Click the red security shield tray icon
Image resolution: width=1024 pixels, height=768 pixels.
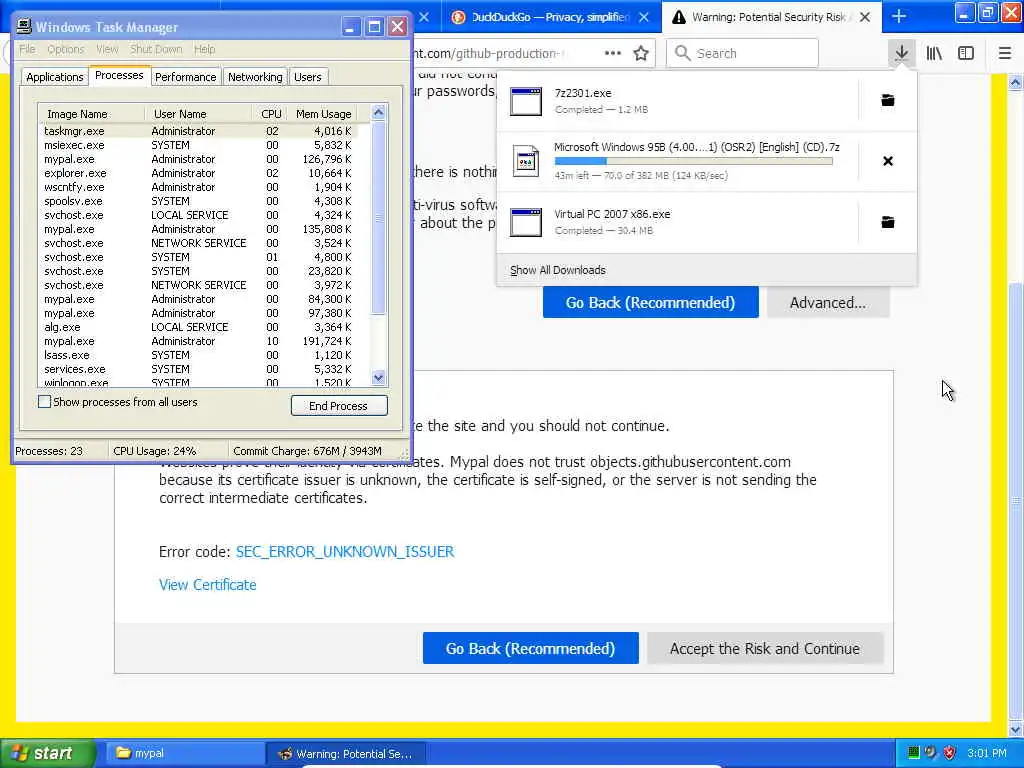950,753
